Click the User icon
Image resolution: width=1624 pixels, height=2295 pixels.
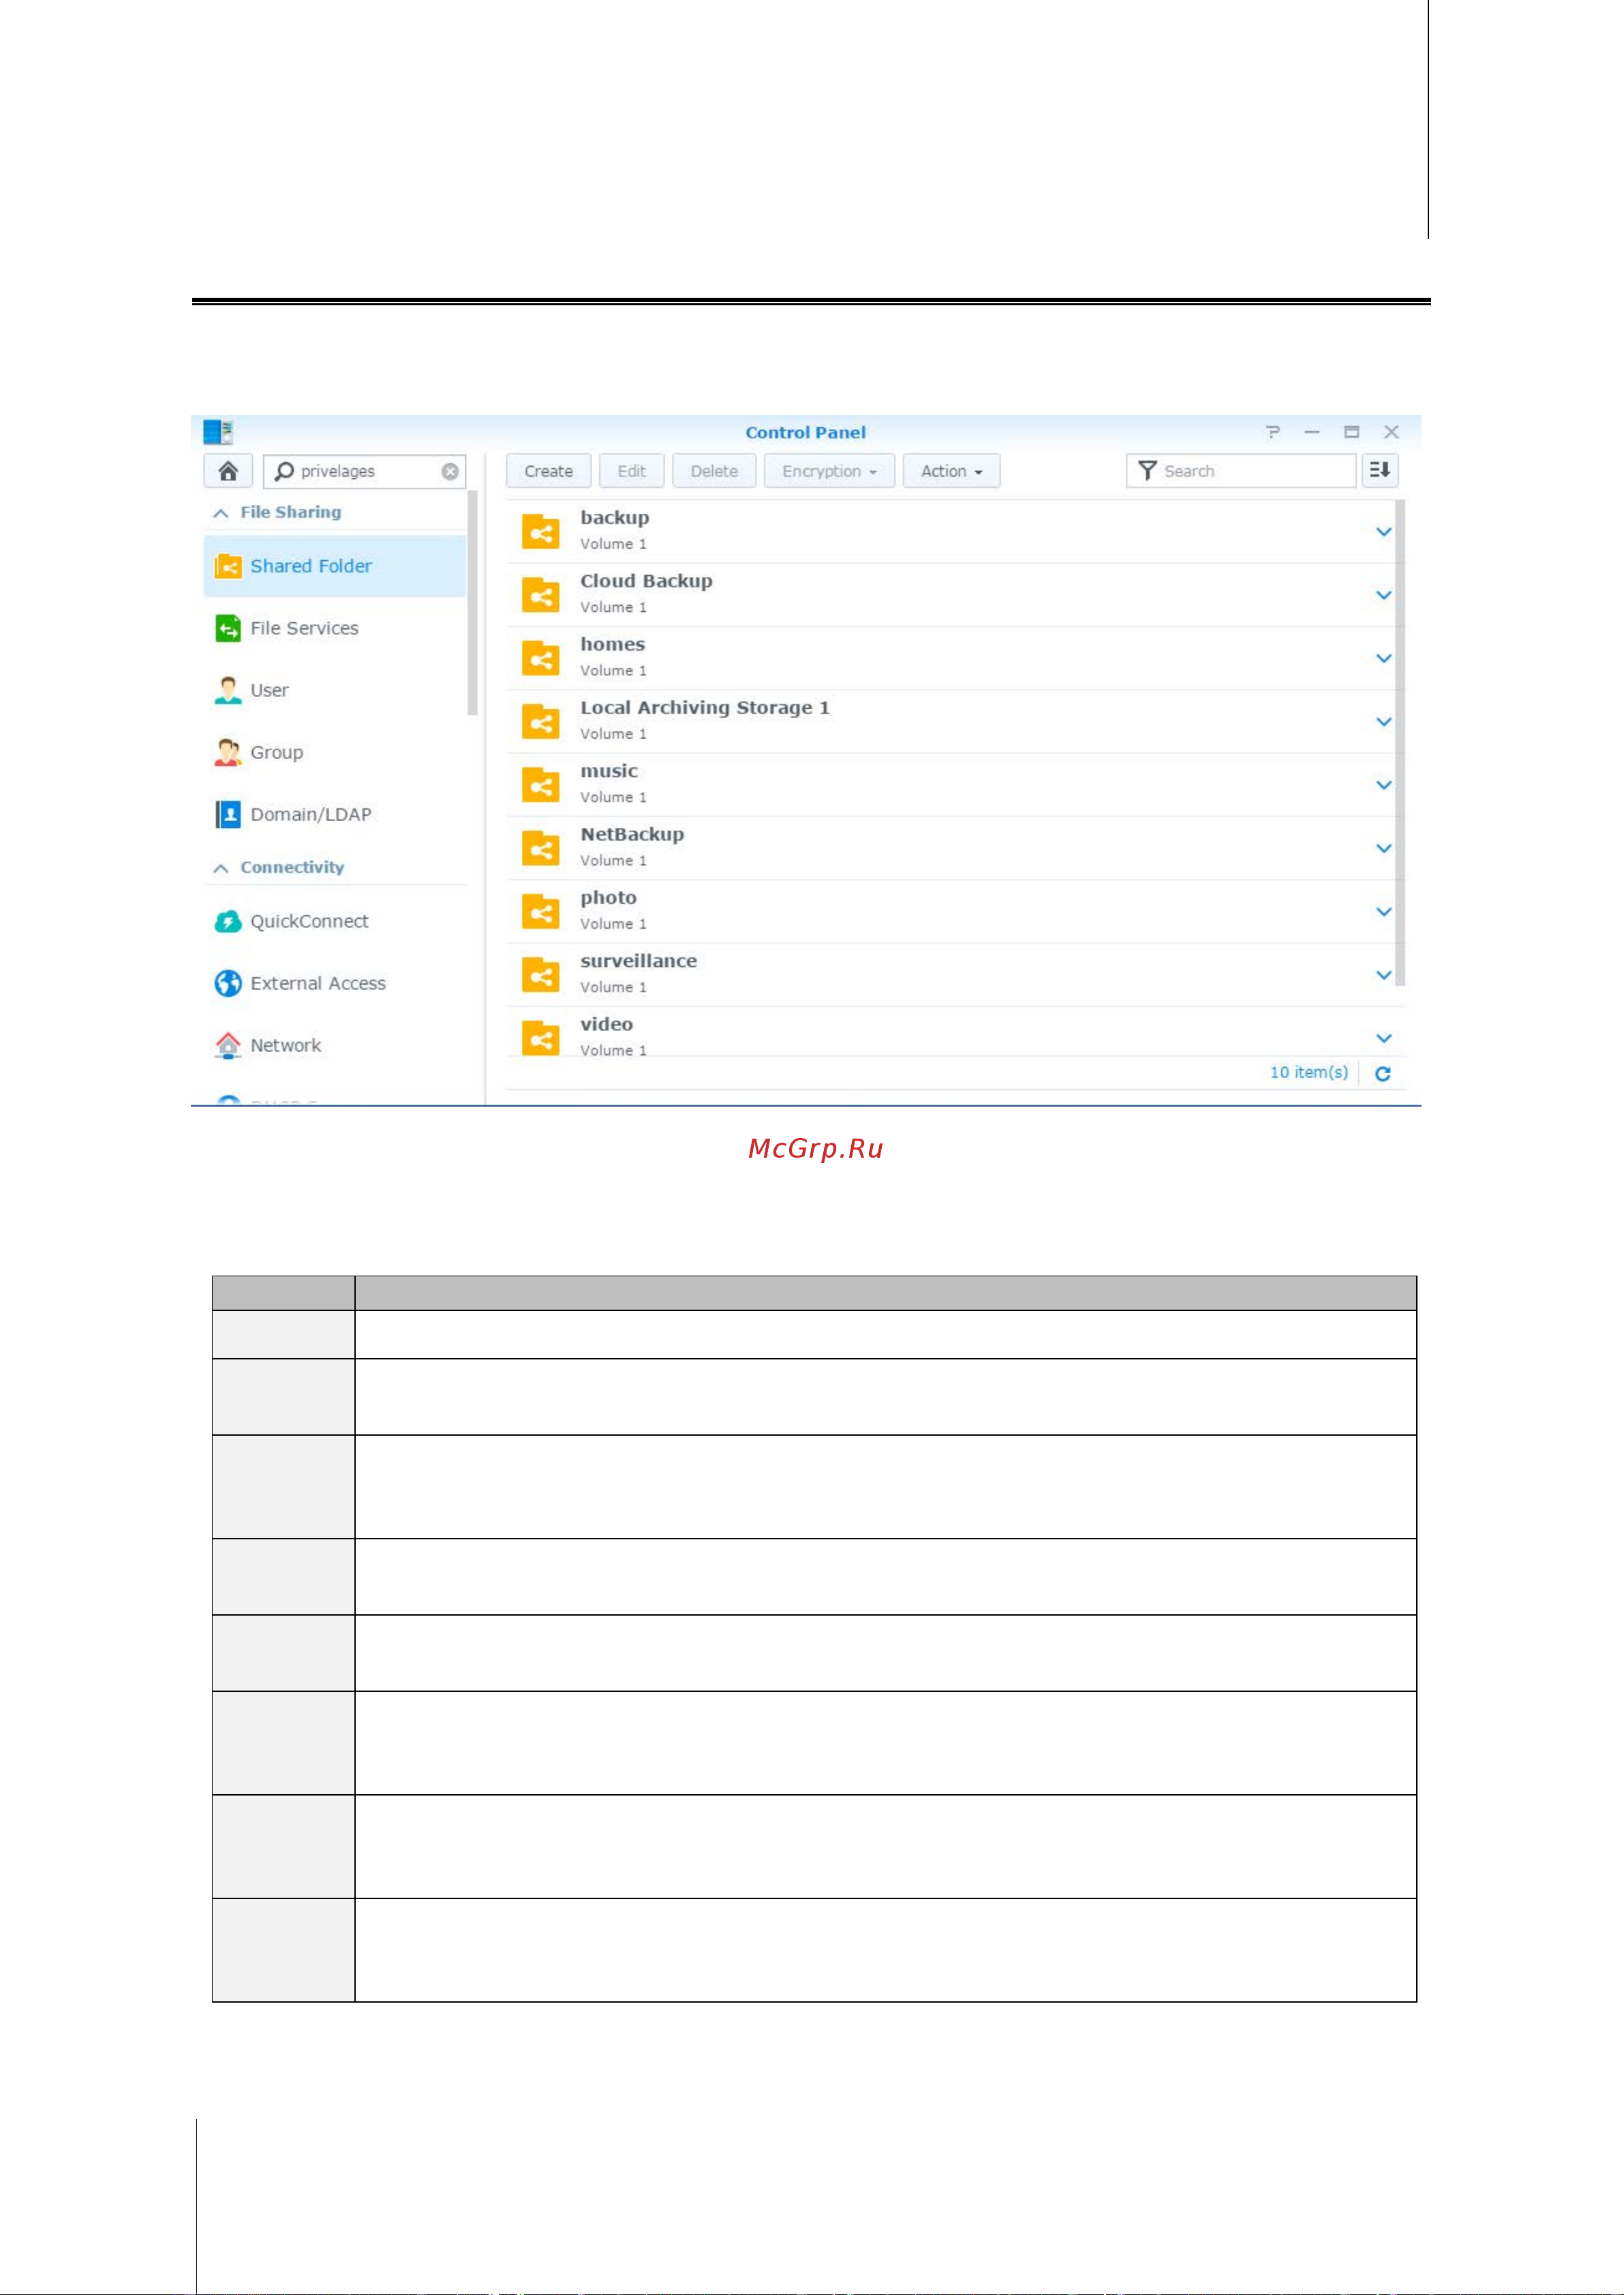(x=228, y=690)
